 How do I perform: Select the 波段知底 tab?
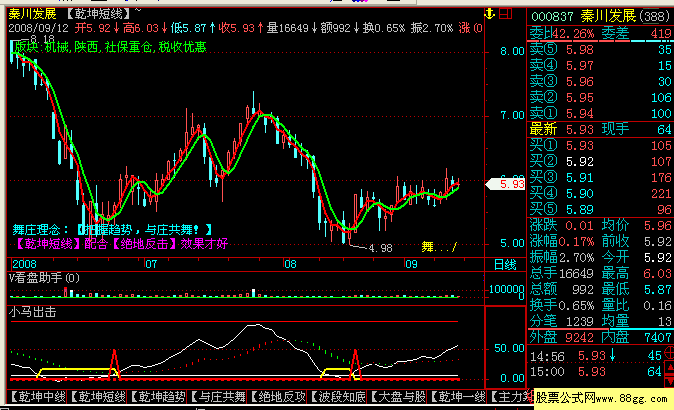point(338,397)
